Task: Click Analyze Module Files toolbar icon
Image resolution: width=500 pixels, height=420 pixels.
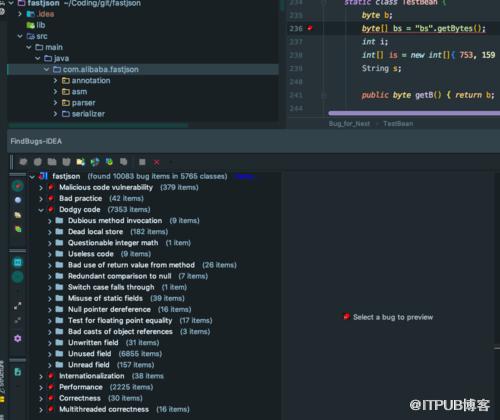Action: 66,162
